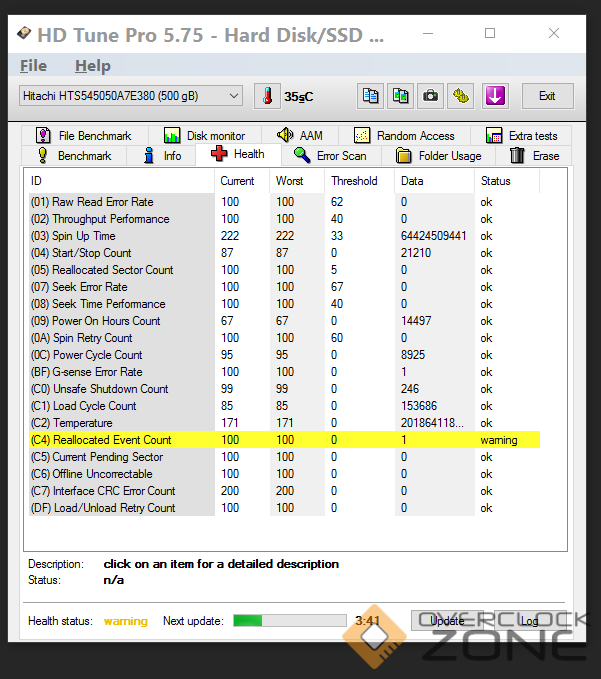Click the thermometer temperature icon

[267, 96]
